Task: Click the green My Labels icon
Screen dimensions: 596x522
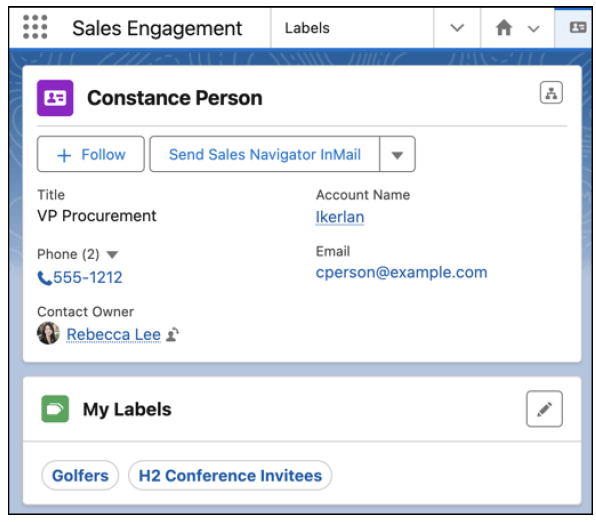Action: [x=55, y=409]
